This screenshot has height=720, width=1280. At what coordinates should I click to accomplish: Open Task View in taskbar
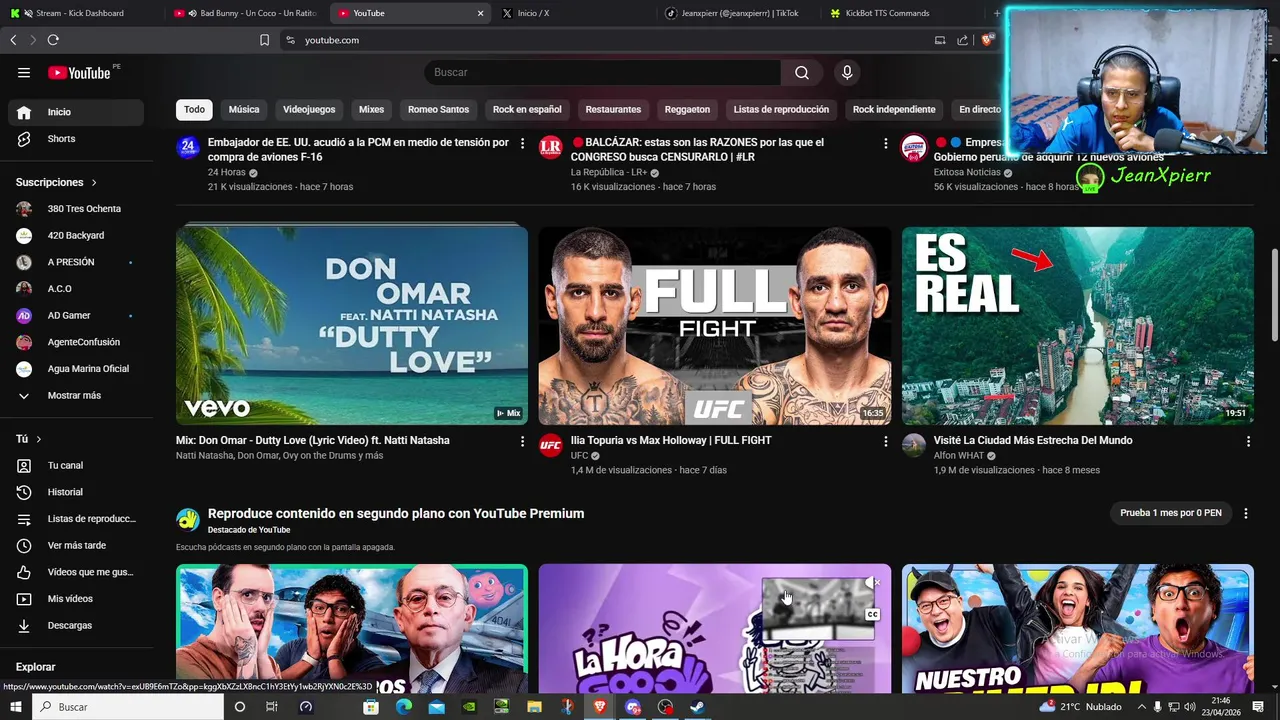pyautogui.click(x=271, y=707)
